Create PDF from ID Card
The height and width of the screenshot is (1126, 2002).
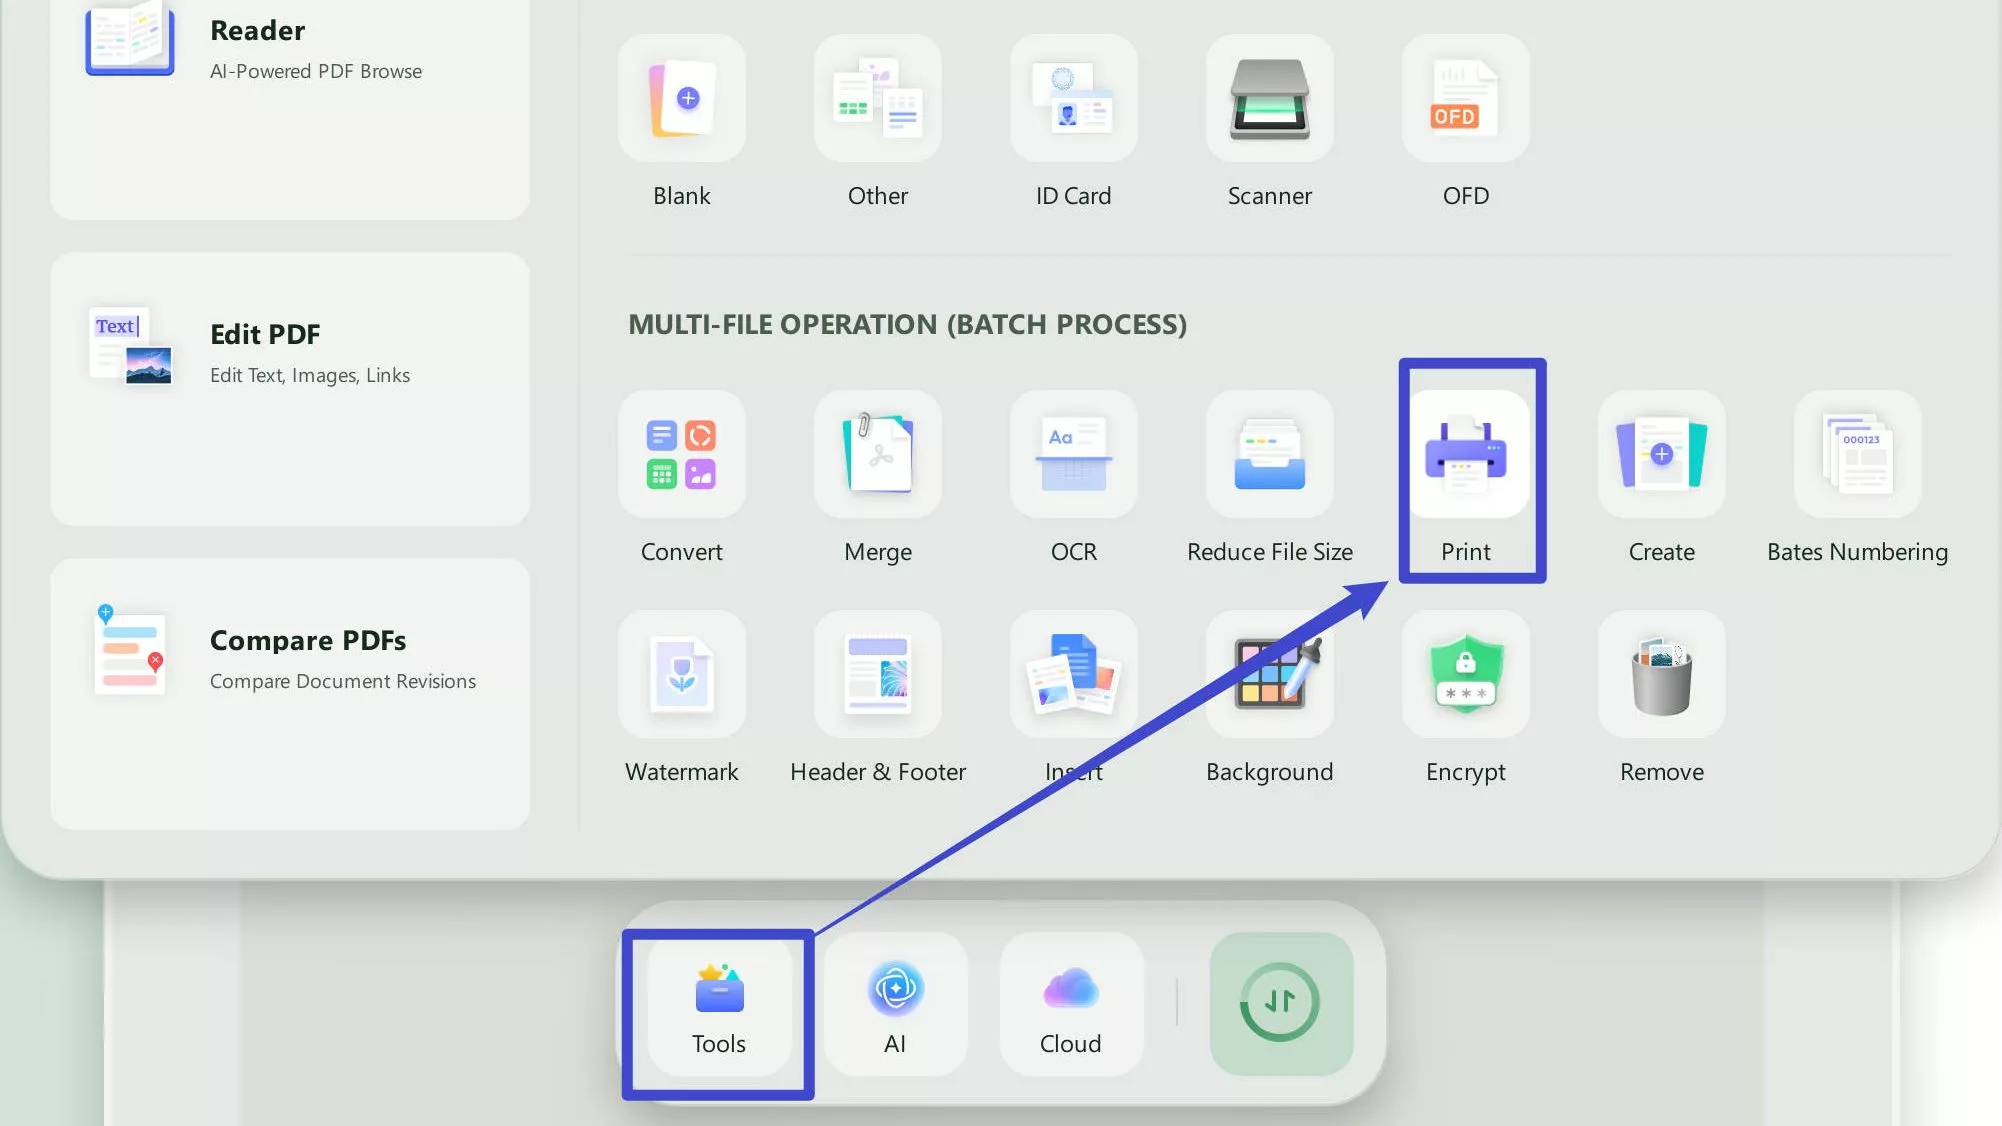point(1073,99)
